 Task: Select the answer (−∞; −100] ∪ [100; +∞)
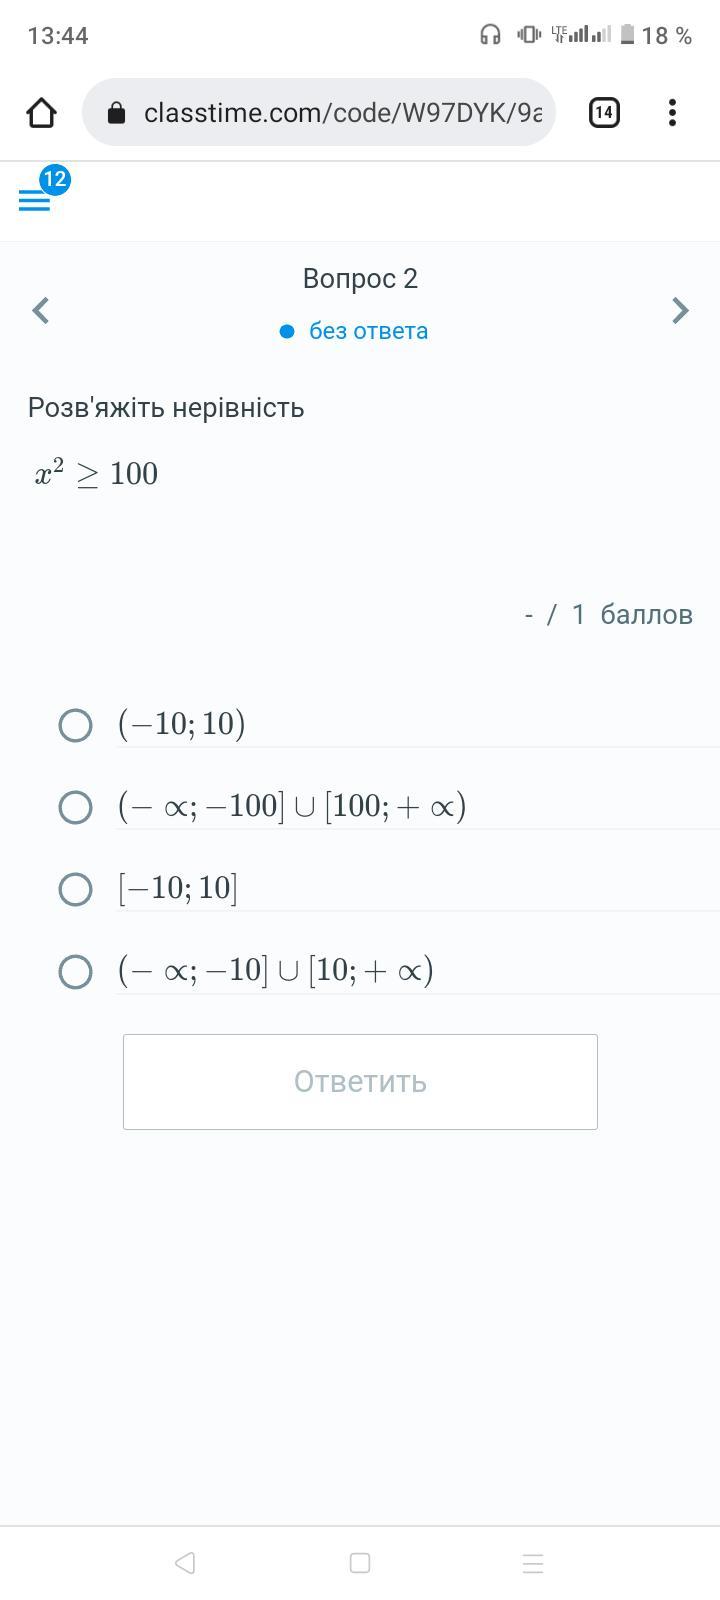tap(76, 807)
